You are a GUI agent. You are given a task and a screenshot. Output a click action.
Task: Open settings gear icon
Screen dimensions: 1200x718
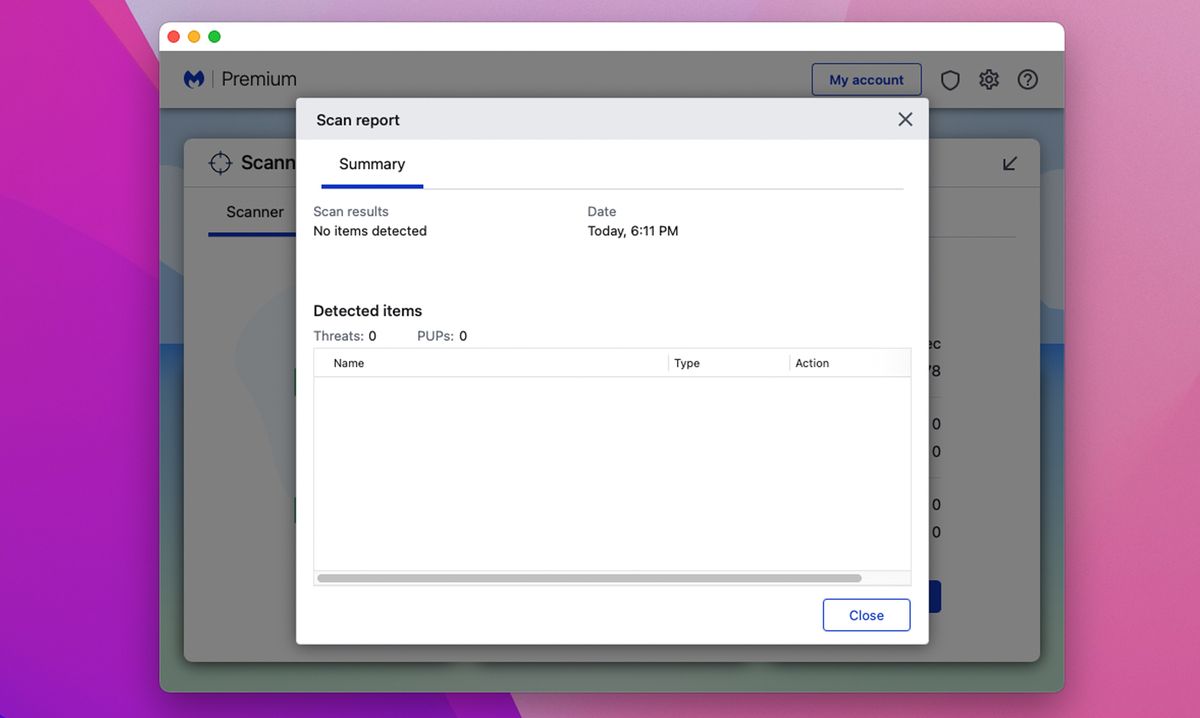(x=989, y=80)
